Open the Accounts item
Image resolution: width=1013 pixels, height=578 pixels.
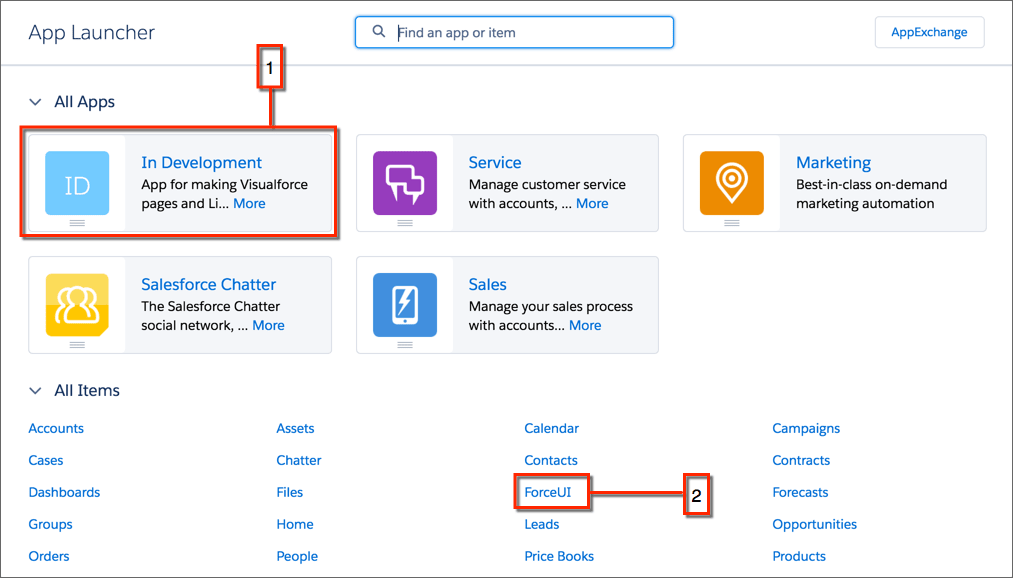(x=56, y=428)
